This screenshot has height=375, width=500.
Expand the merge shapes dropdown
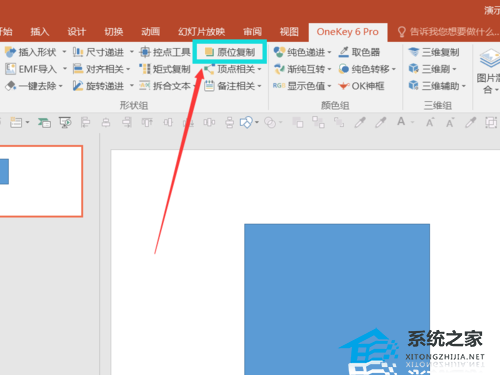(280, 123)
